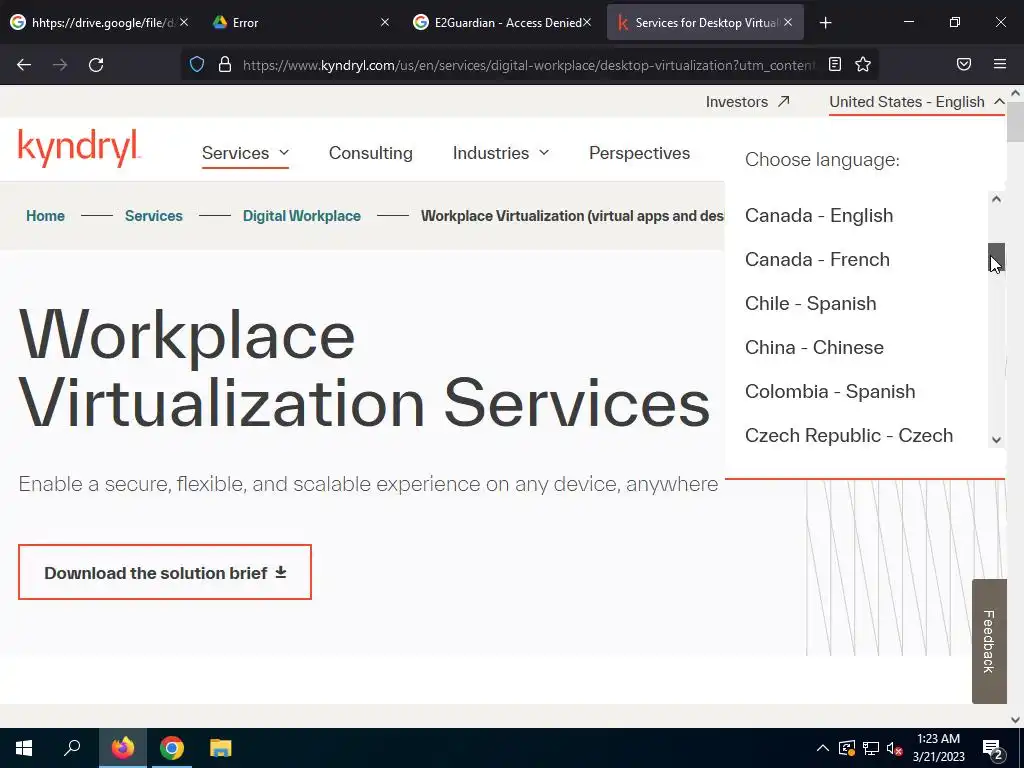Viewport: 1024px width, 768px height.
Task: Expand the Industries menu
Action: click(500, 153)
